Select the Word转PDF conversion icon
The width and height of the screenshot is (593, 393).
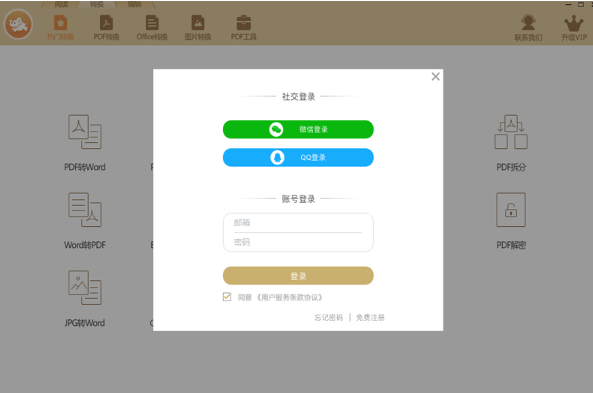coord(85,210)
